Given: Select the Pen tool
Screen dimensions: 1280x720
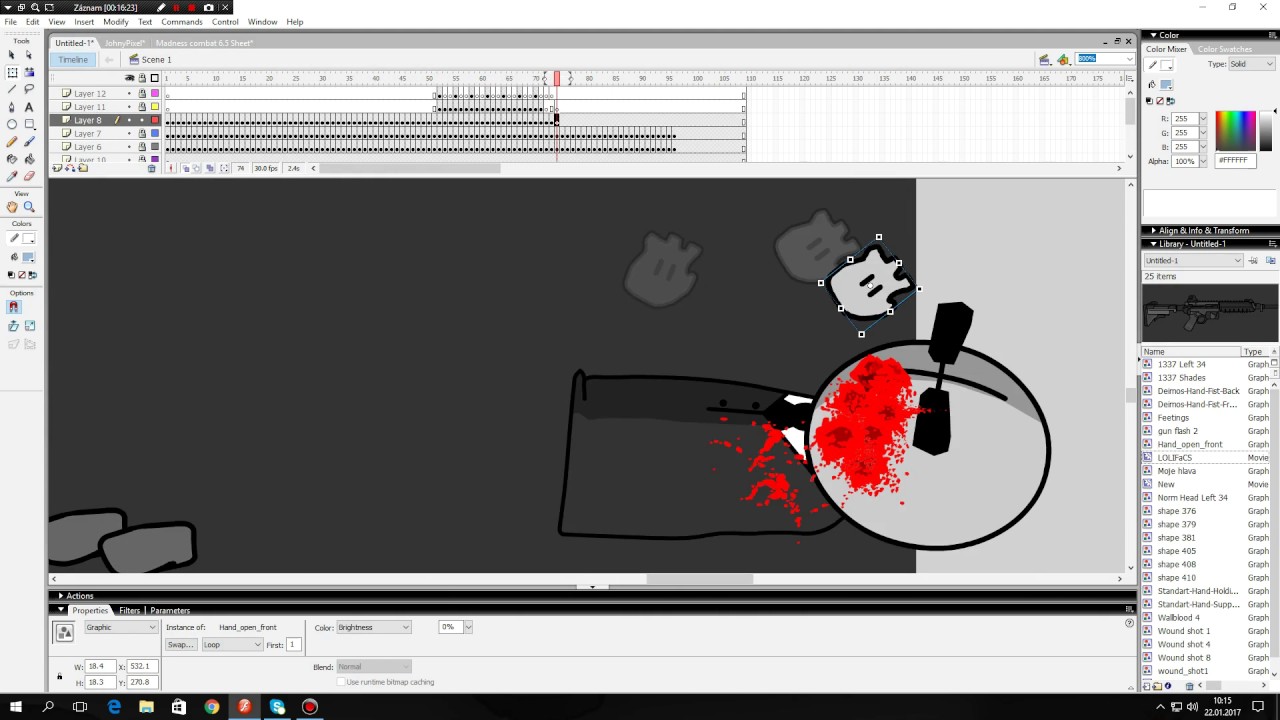Looking at the screenshot, I should pyautogui.click(x=12, y=107).
